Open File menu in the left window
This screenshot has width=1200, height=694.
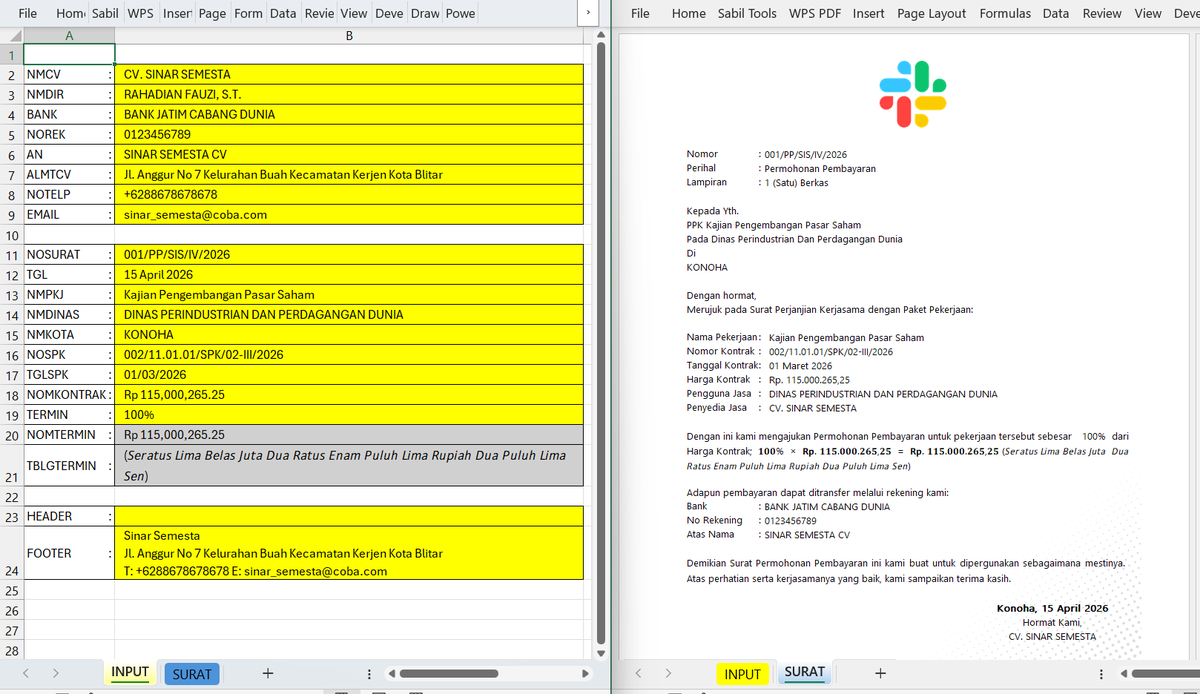point(28,13)
